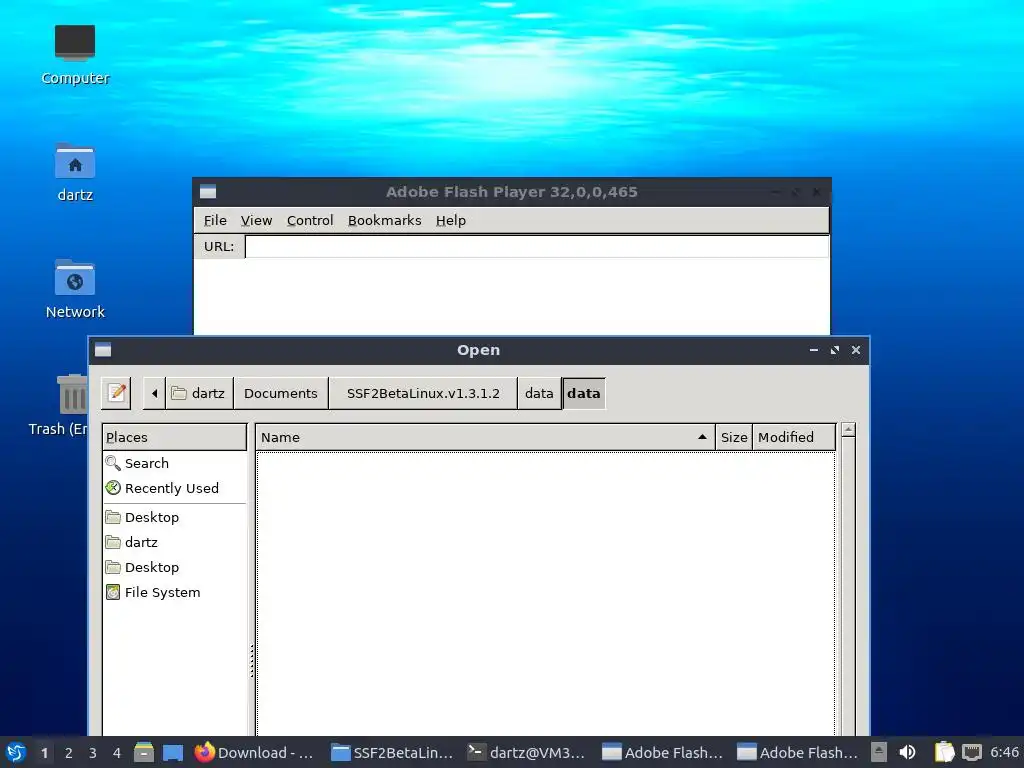Click the volume speaker tray icon

pos(908,752)
